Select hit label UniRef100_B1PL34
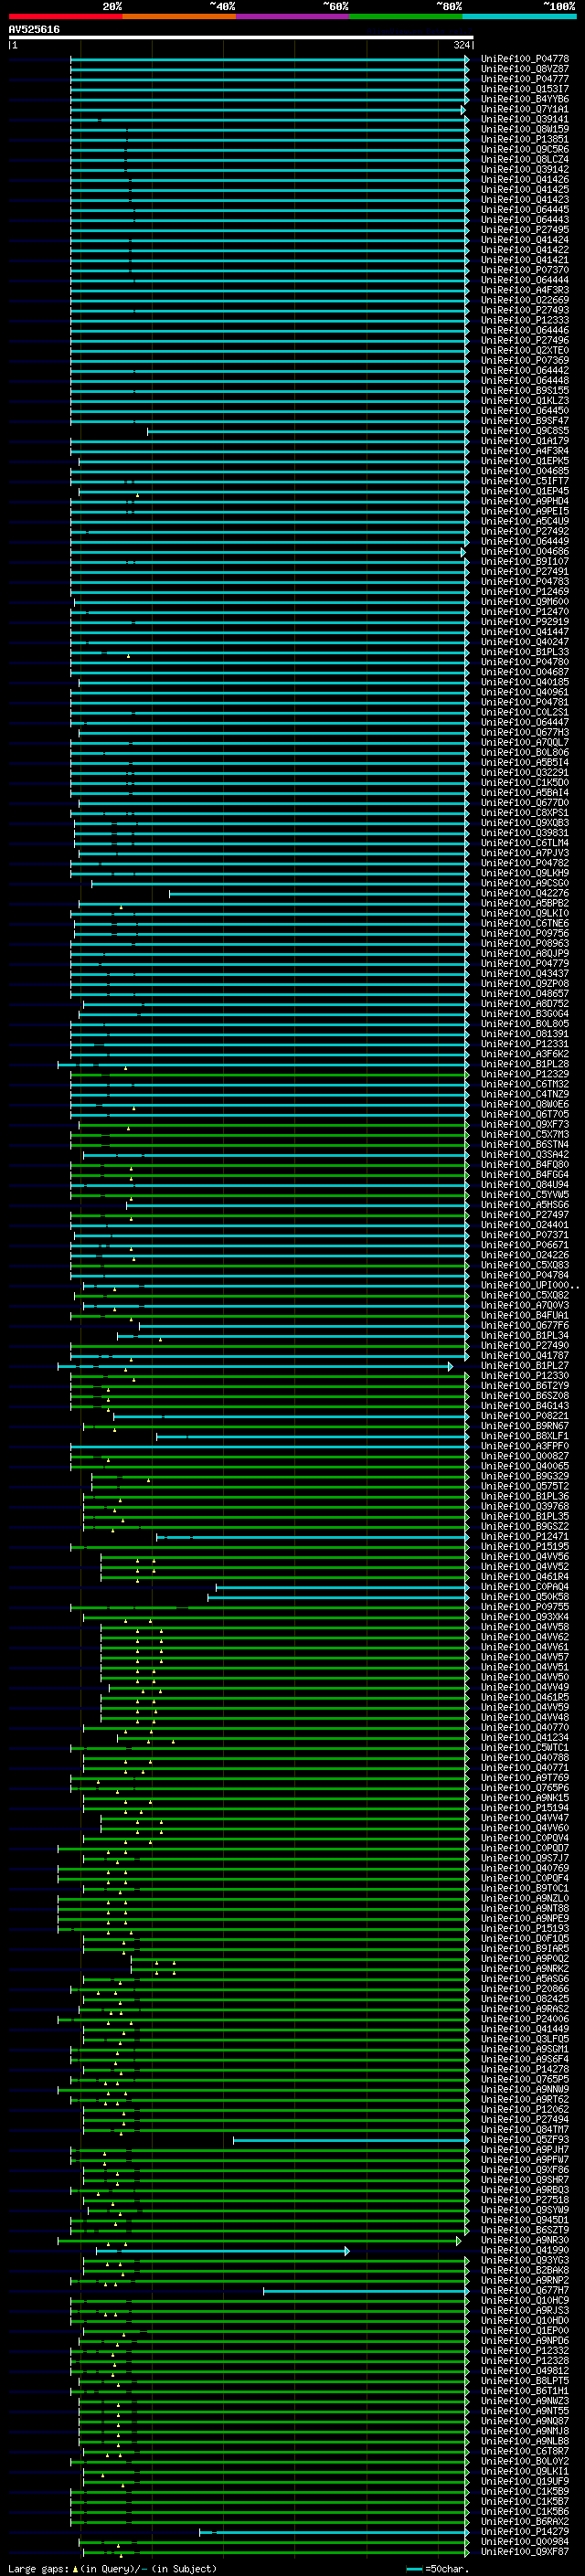The height and width of the screenshot is (2576, 585). [x=525, y=1335]
